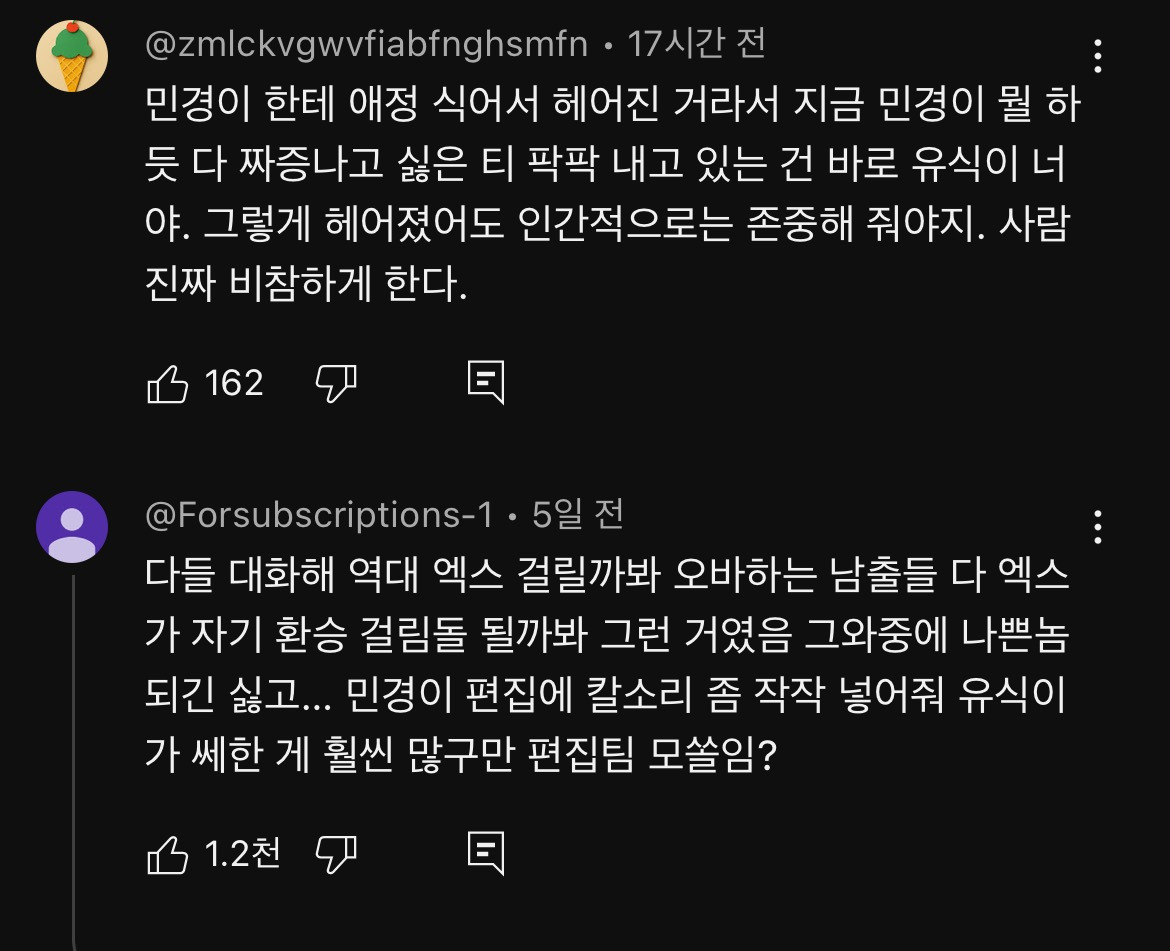Dislike the comment with 162 likes
The width and height of the screenshot is (1170, 951).
click(336, 383)
